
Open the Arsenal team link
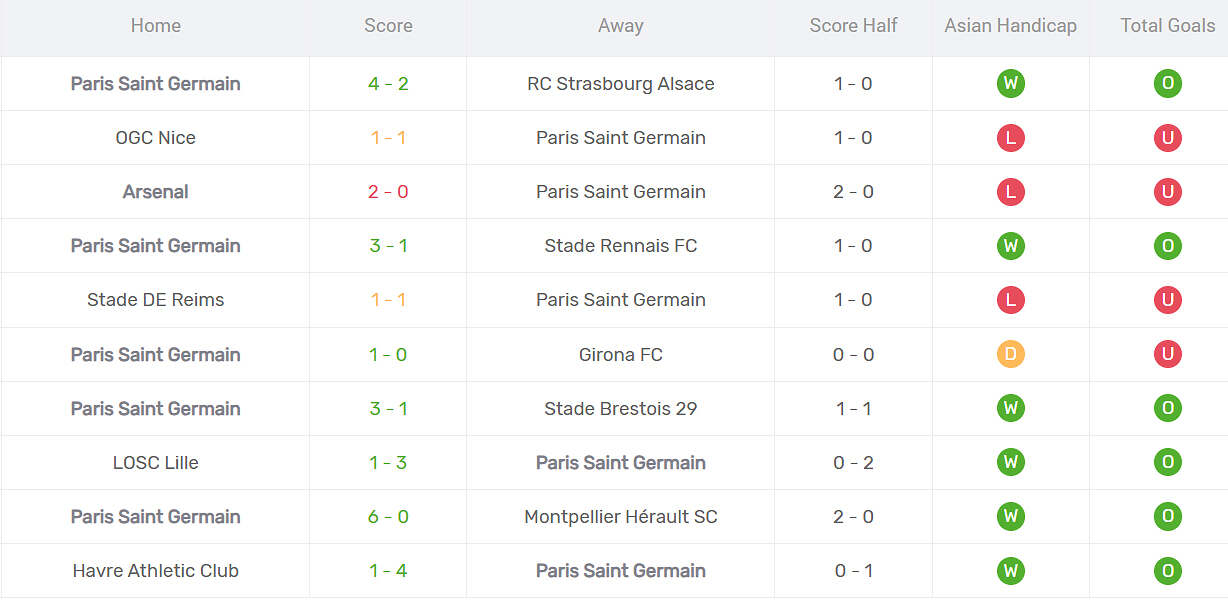156,192
